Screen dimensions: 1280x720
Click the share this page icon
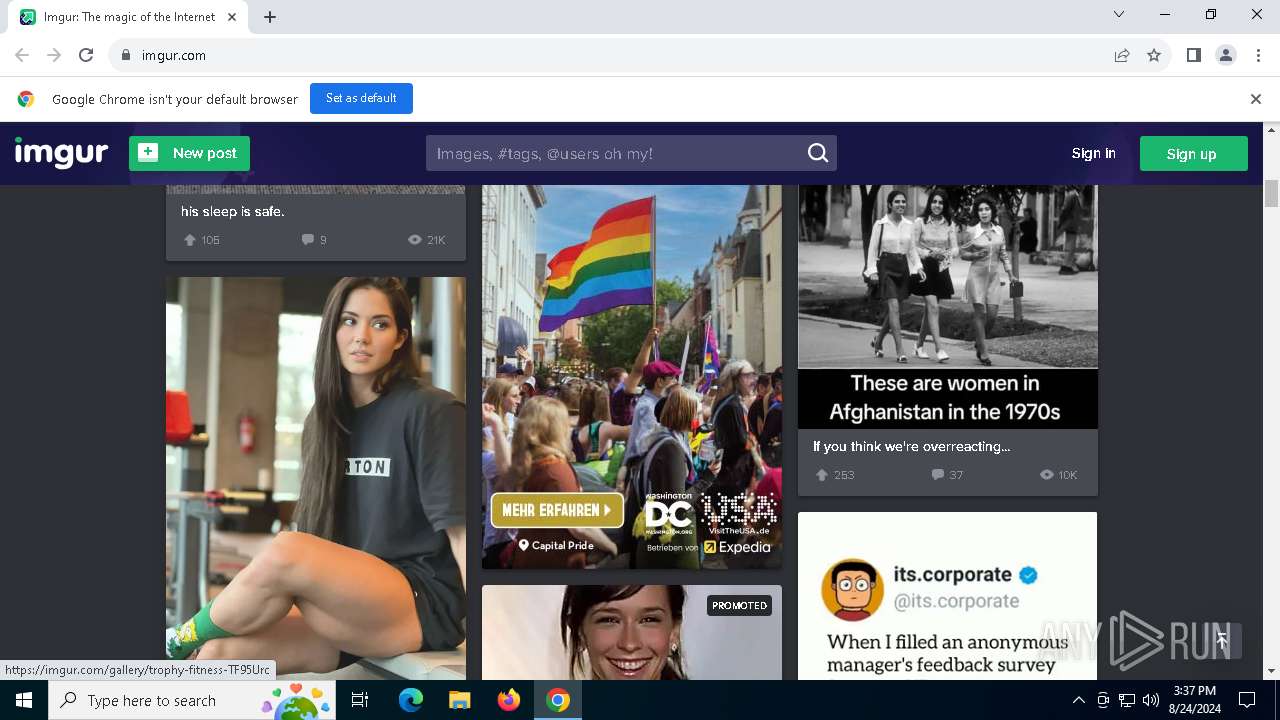(x=1122, y=55)
